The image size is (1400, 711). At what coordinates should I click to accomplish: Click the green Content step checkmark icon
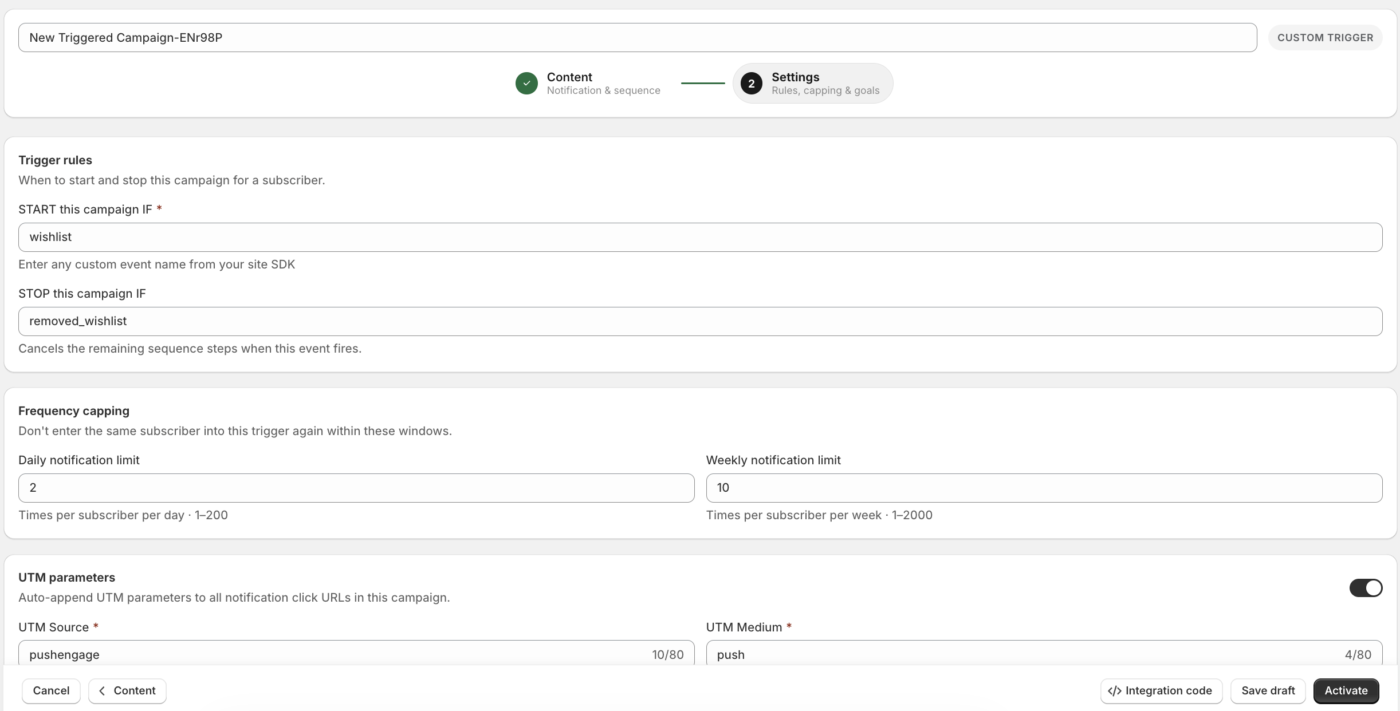coord(527,84)
